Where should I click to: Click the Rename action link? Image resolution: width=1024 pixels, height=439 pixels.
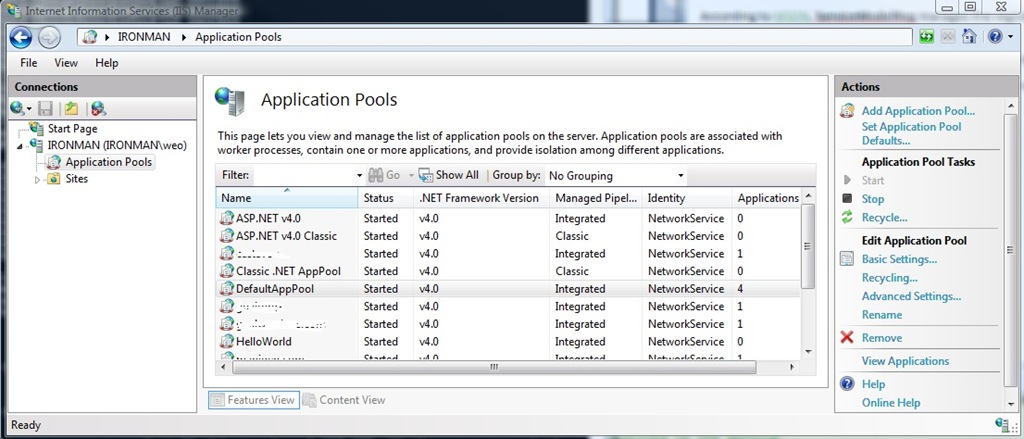882,314
